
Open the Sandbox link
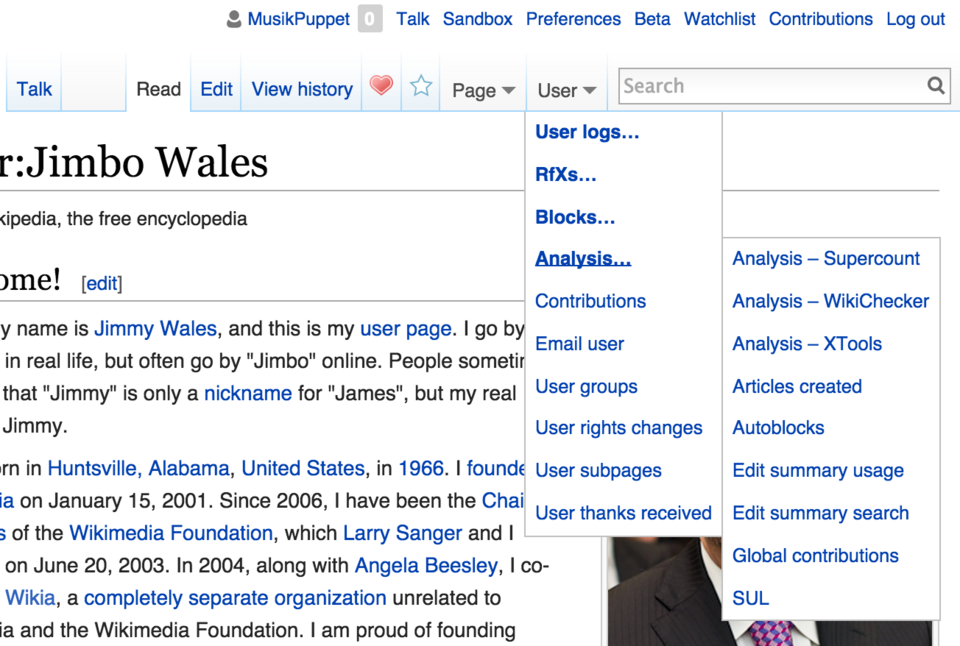coord(478,20)
